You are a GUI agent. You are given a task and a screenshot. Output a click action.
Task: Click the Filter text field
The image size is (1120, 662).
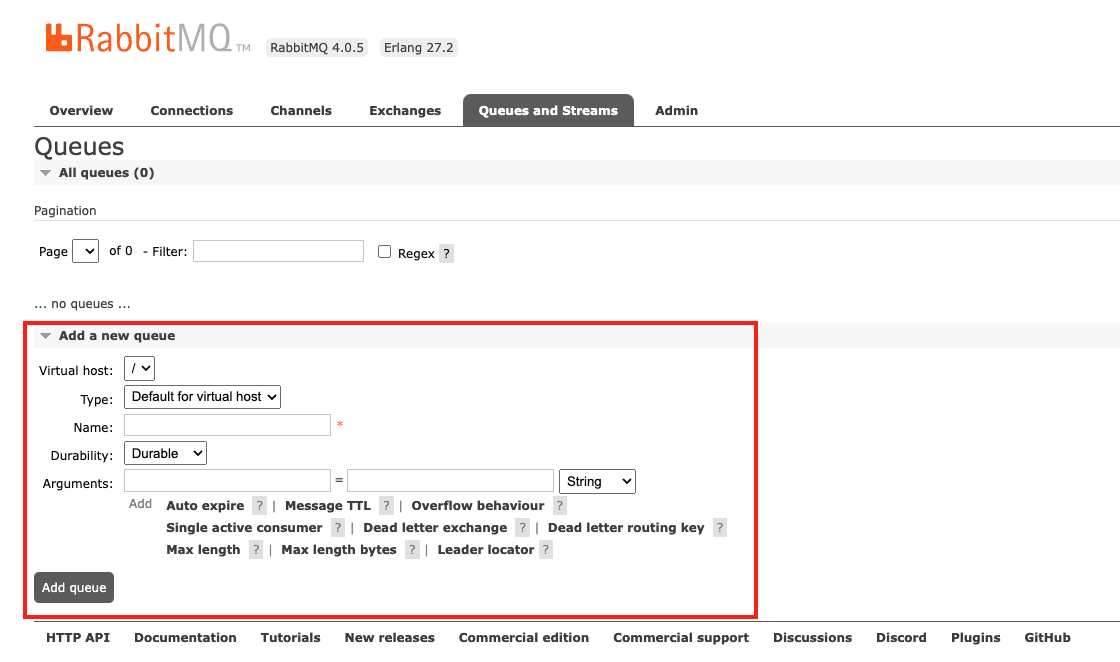(x=278, y=251)
